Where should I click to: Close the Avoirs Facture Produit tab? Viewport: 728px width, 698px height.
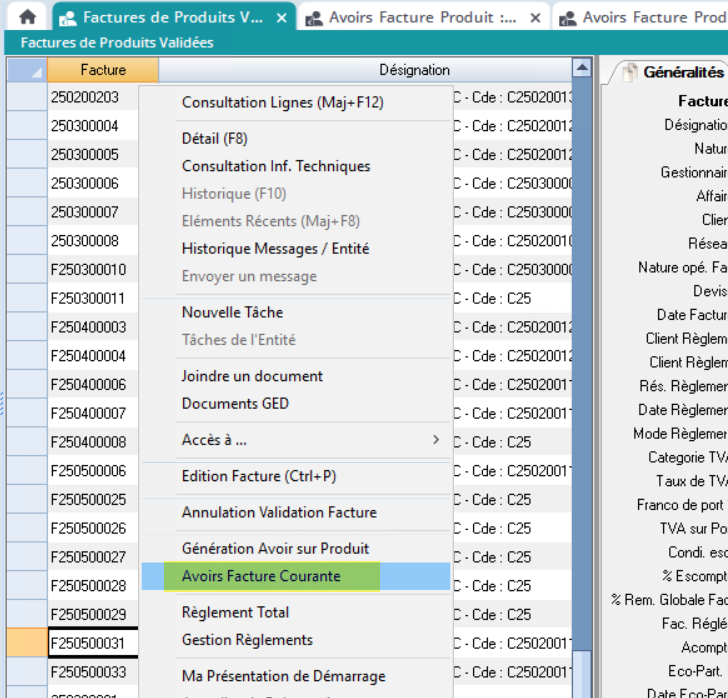coord(536,18)
